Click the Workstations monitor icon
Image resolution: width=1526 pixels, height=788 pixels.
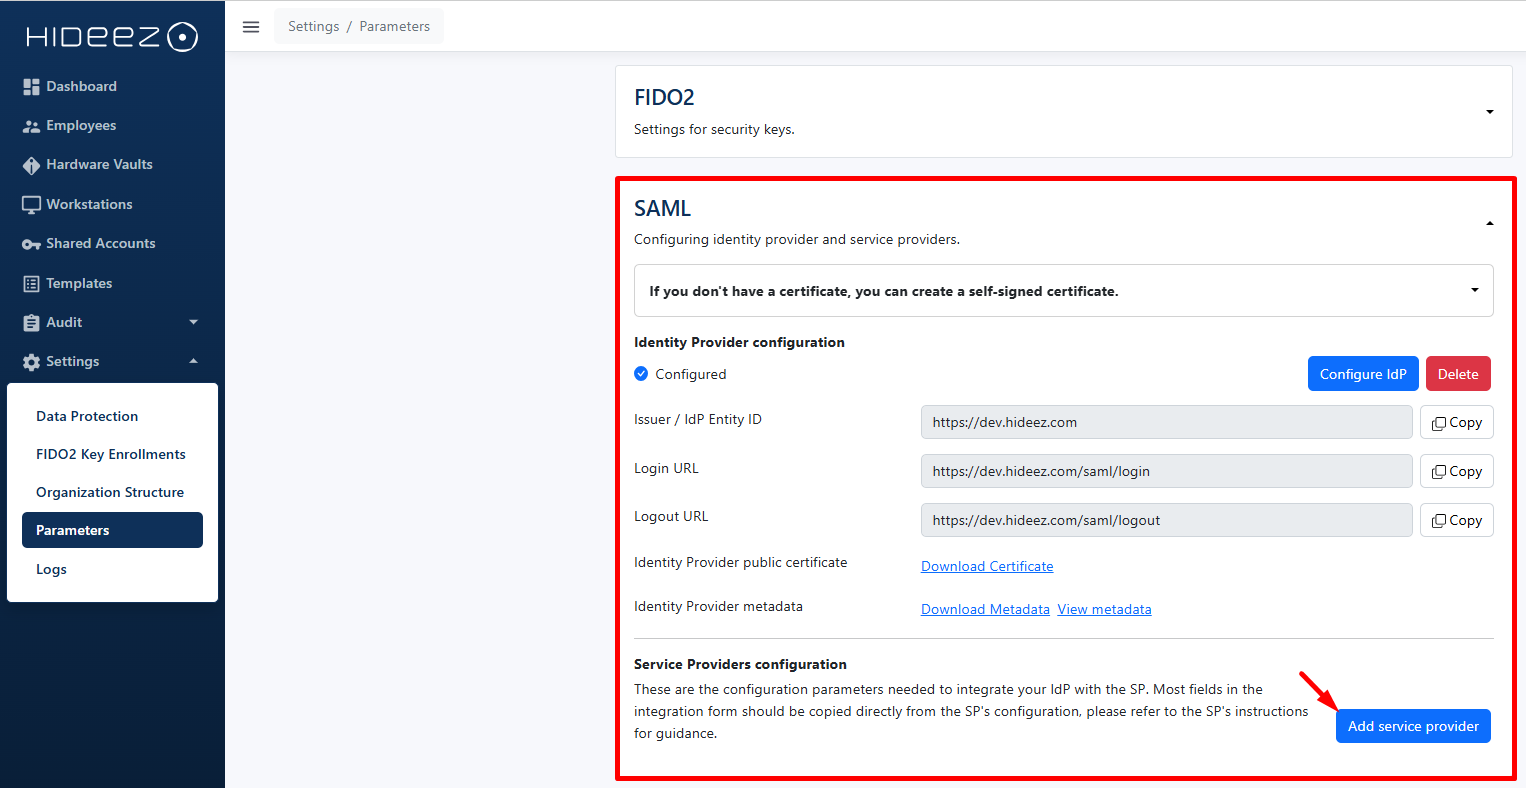pos(31,204)
